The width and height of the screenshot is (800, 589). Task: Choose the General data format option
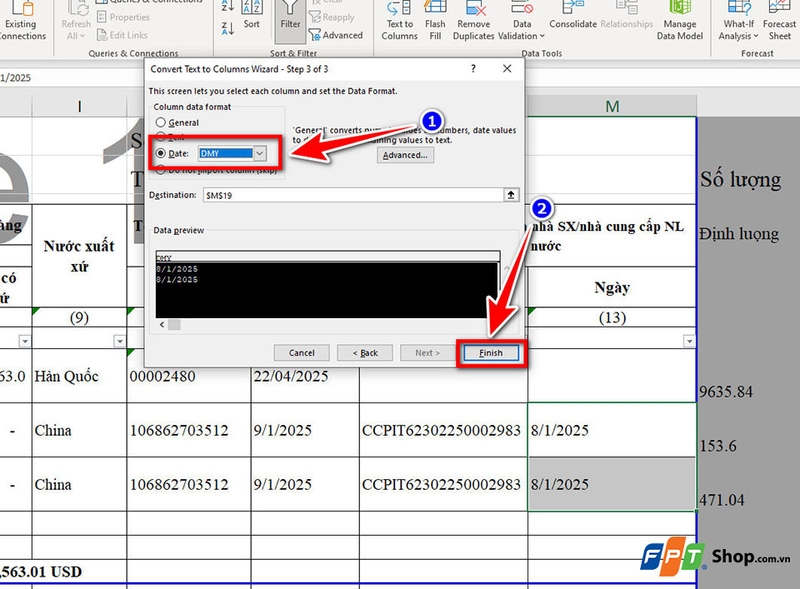click(x=161, y=123)
